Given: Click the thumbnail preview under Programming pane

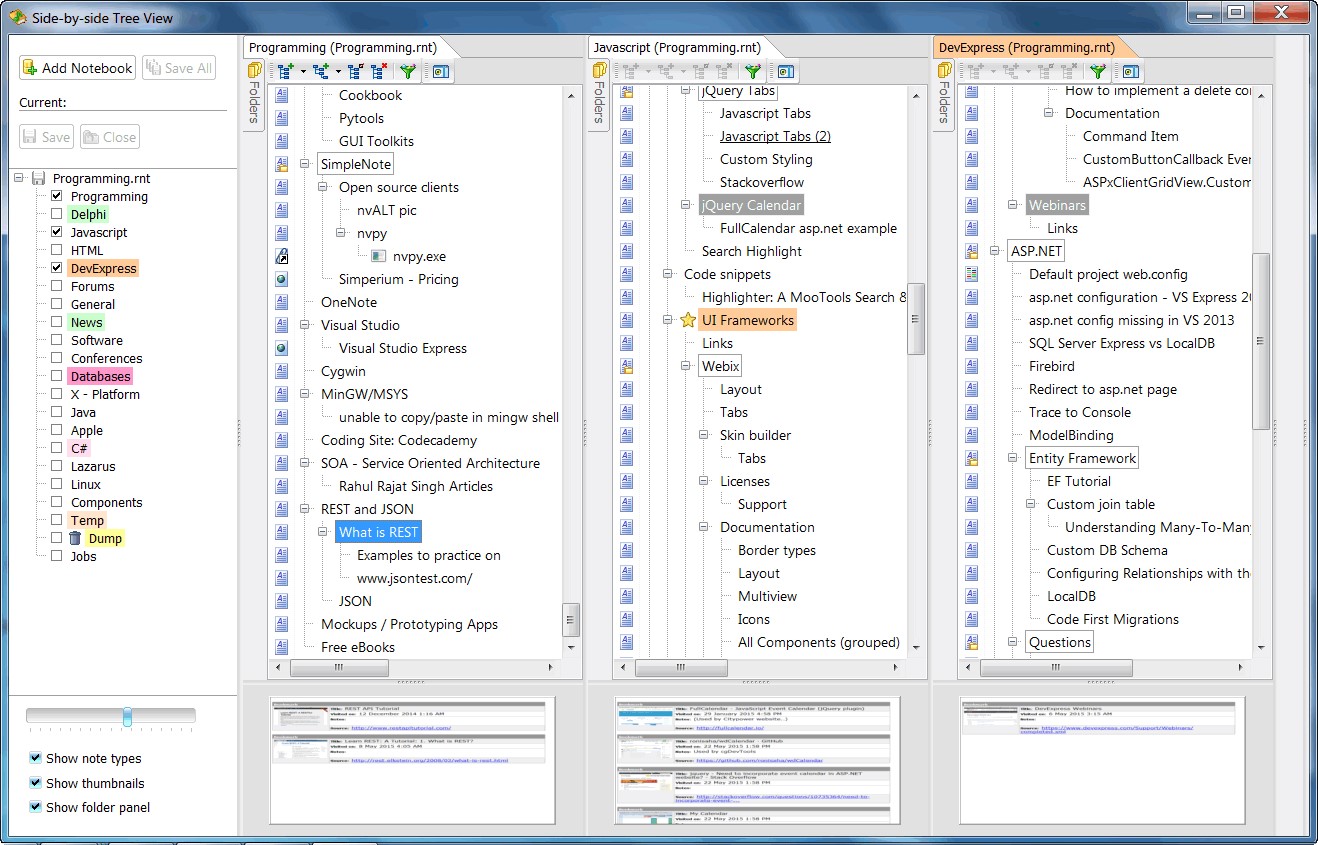Looking at the screenshot, I should (x=412, y=760).
